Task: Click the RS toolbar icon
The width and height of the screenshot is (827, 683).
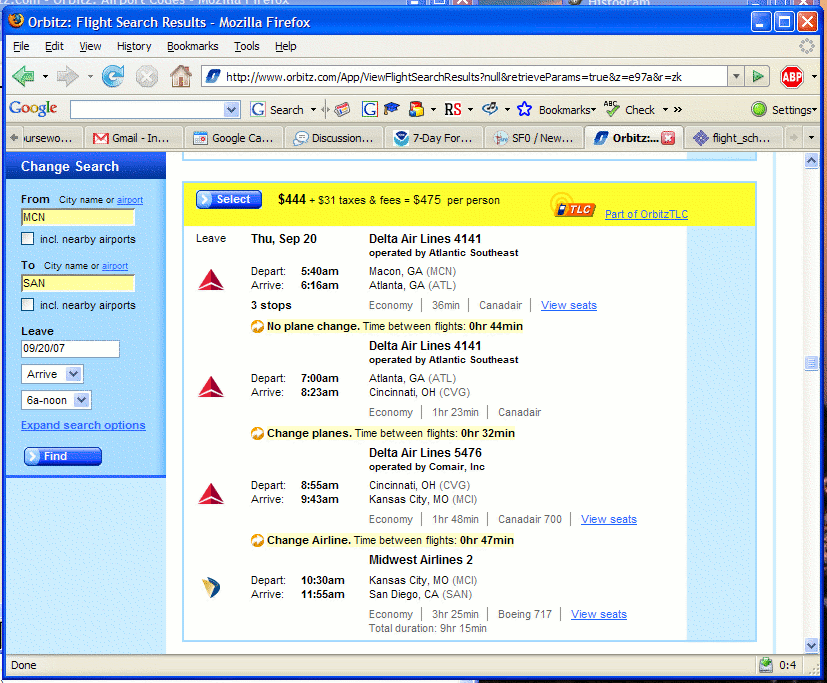Action: [x=453, y=109]
